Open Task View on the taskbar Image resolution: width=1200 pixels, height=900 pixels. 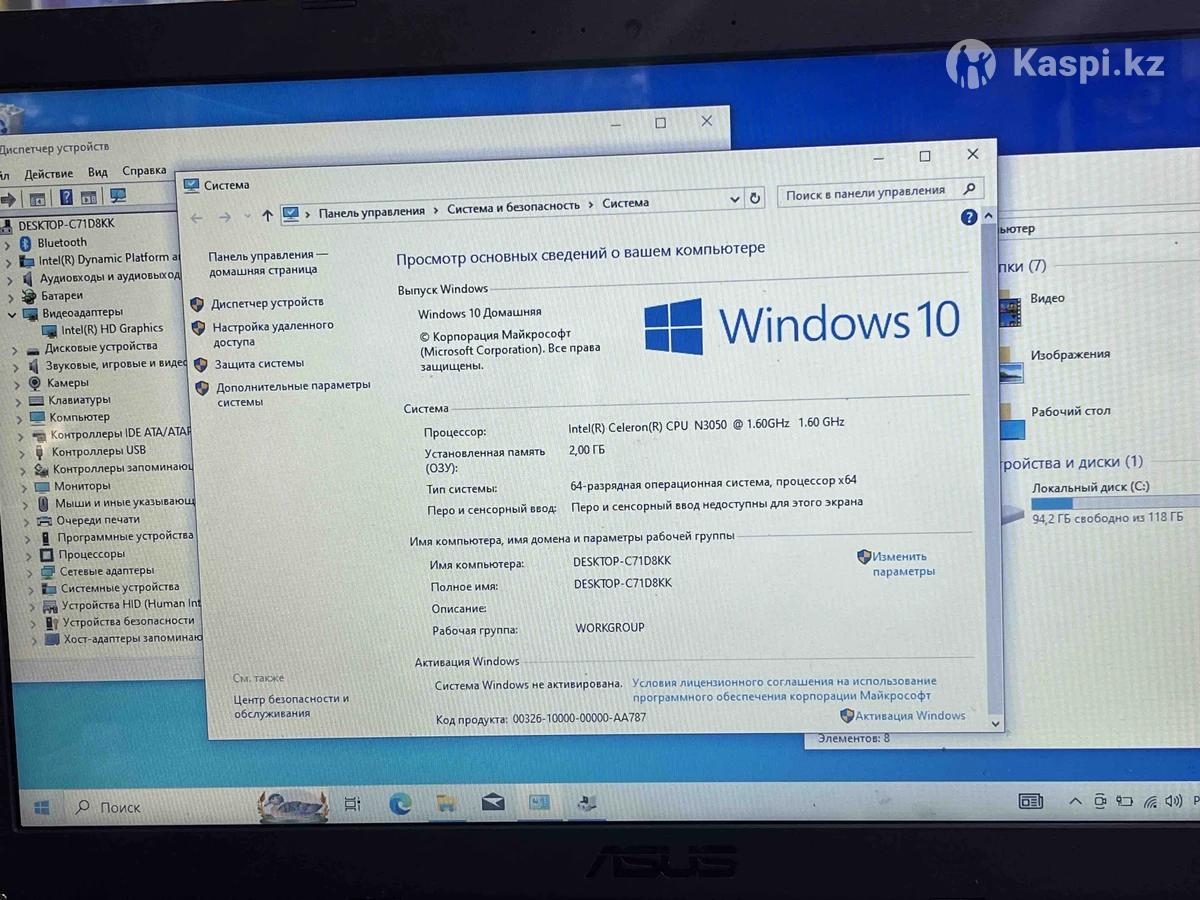point(351,804)
